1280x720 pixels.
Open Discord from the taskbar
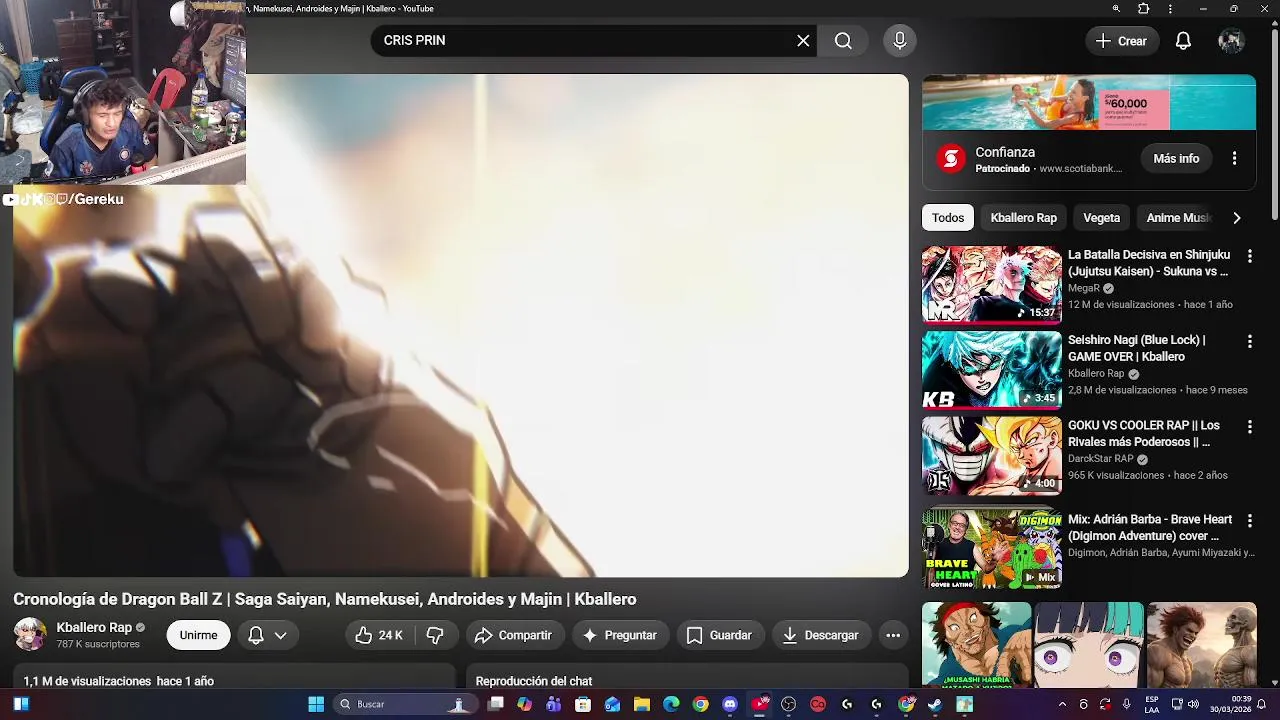730,704
